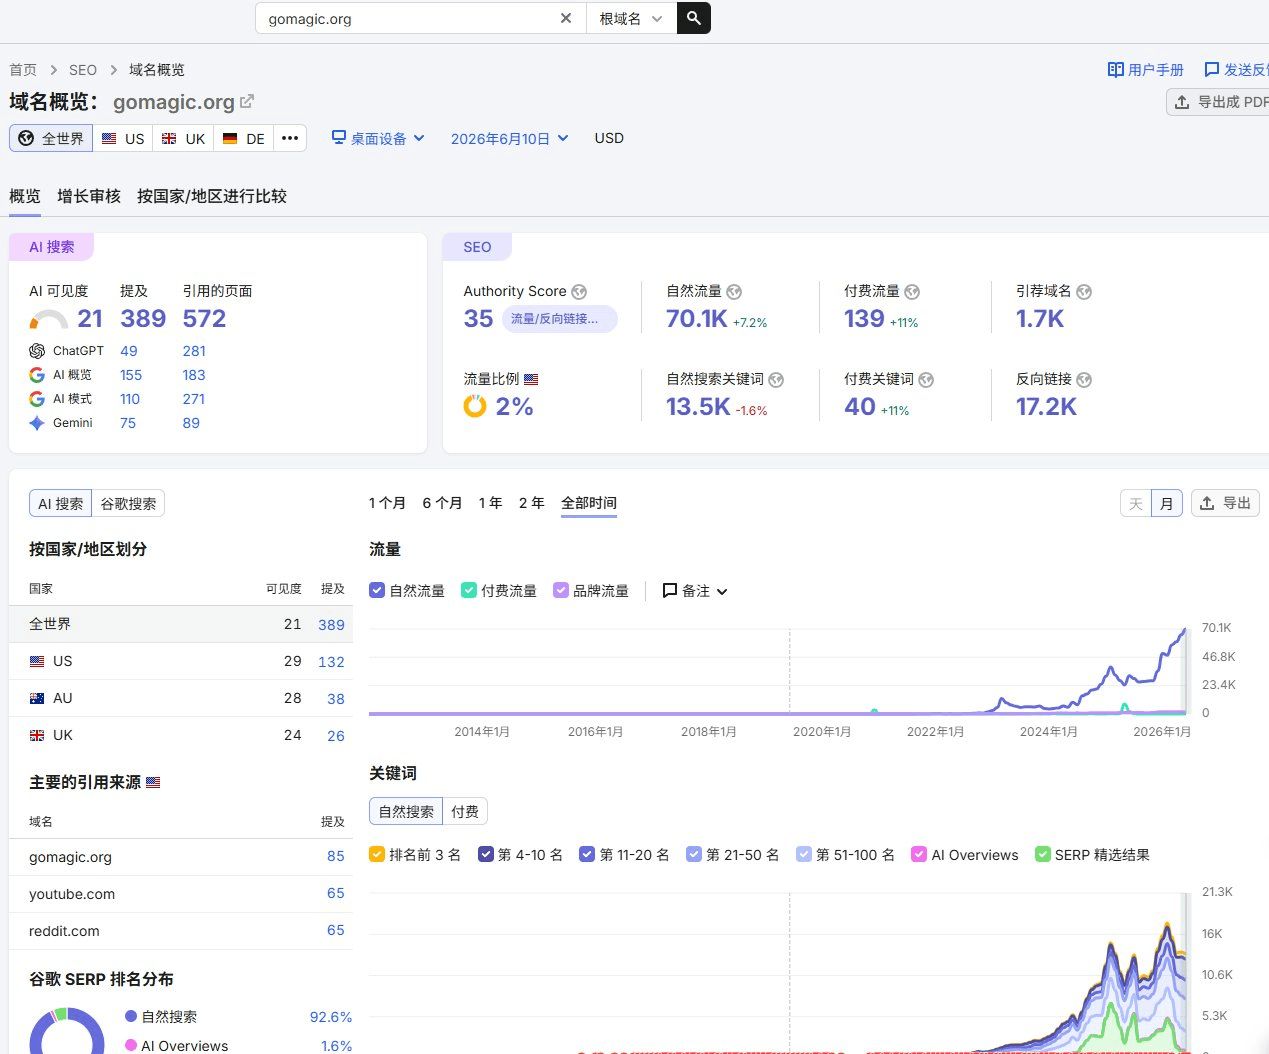Set time range to 全部时间
Viewport: 1269px width, 1054px height.
pos(589,503)
